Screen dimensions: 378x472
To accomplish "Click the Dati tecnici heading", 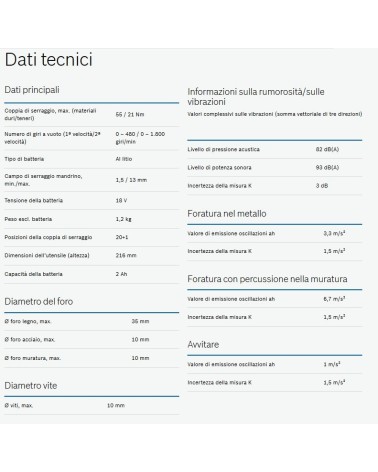I will (x=48, y=60).
